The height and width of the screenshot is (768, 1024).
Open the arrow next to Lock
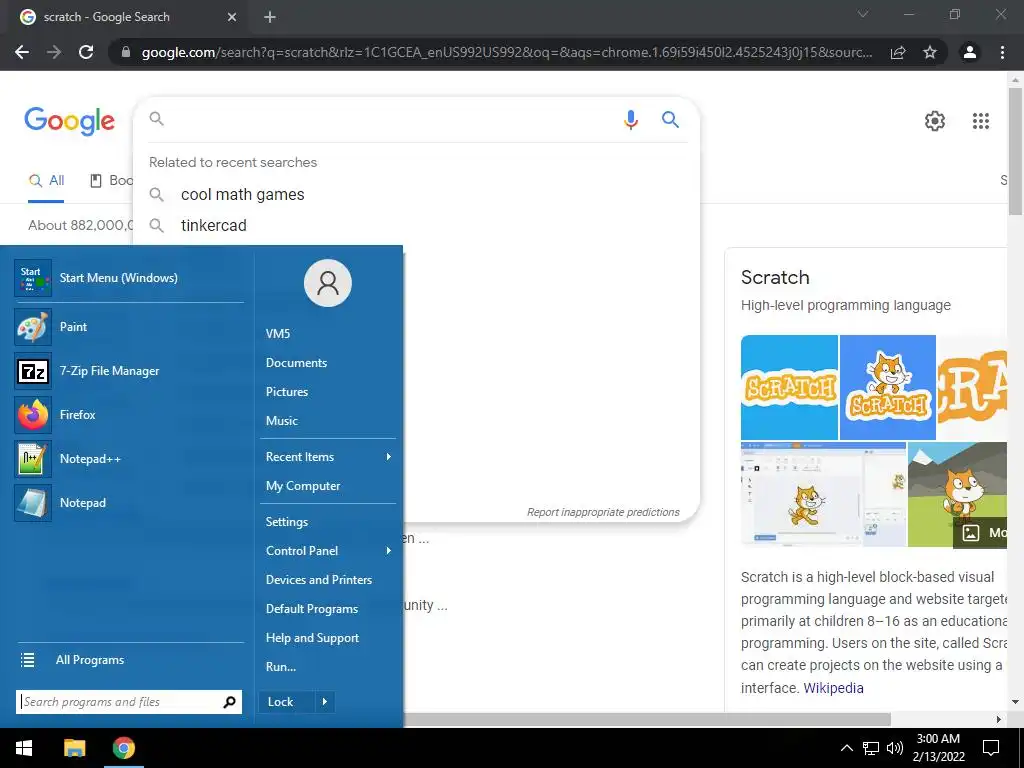click(325, 702)
